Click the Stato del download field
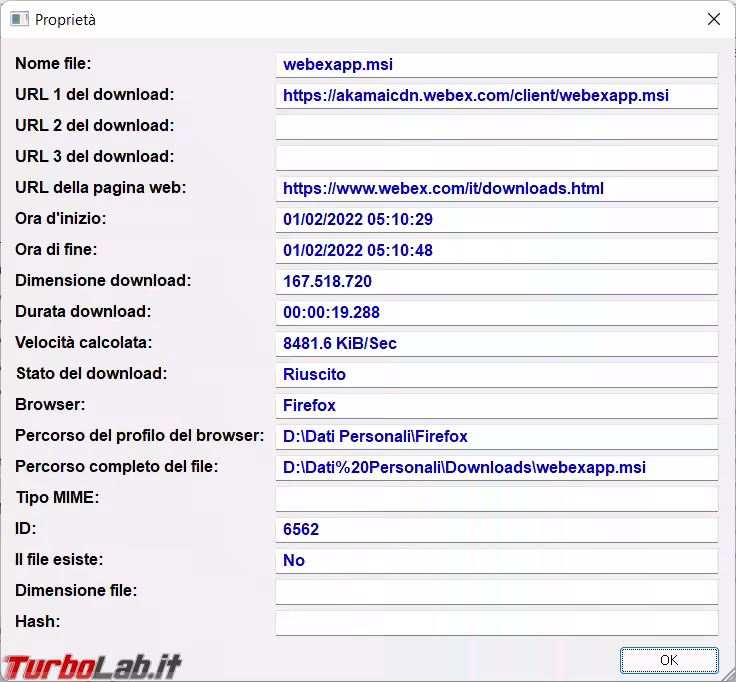Viewport: 736px width, 682px height. (496, 375)
